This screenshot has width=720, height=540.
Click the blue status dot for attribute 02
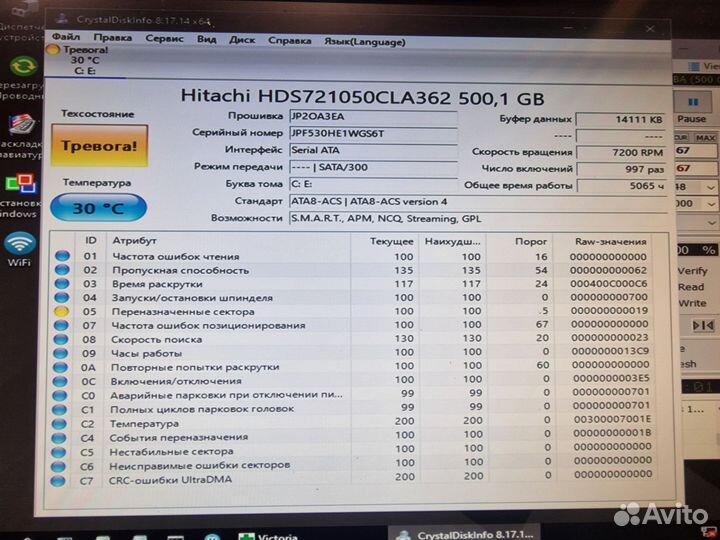[x=62, y=270]
